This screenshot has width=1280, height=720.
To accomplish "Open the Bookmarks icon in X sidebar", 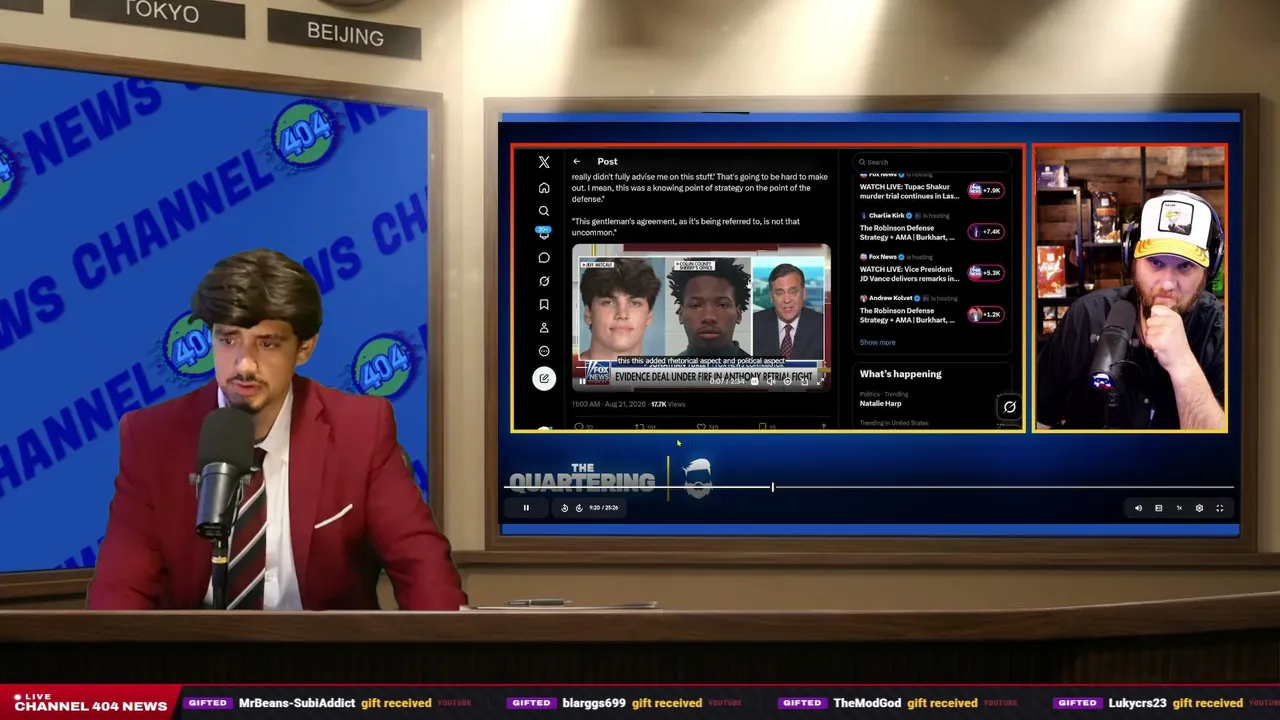I will [x=544, y=304].
